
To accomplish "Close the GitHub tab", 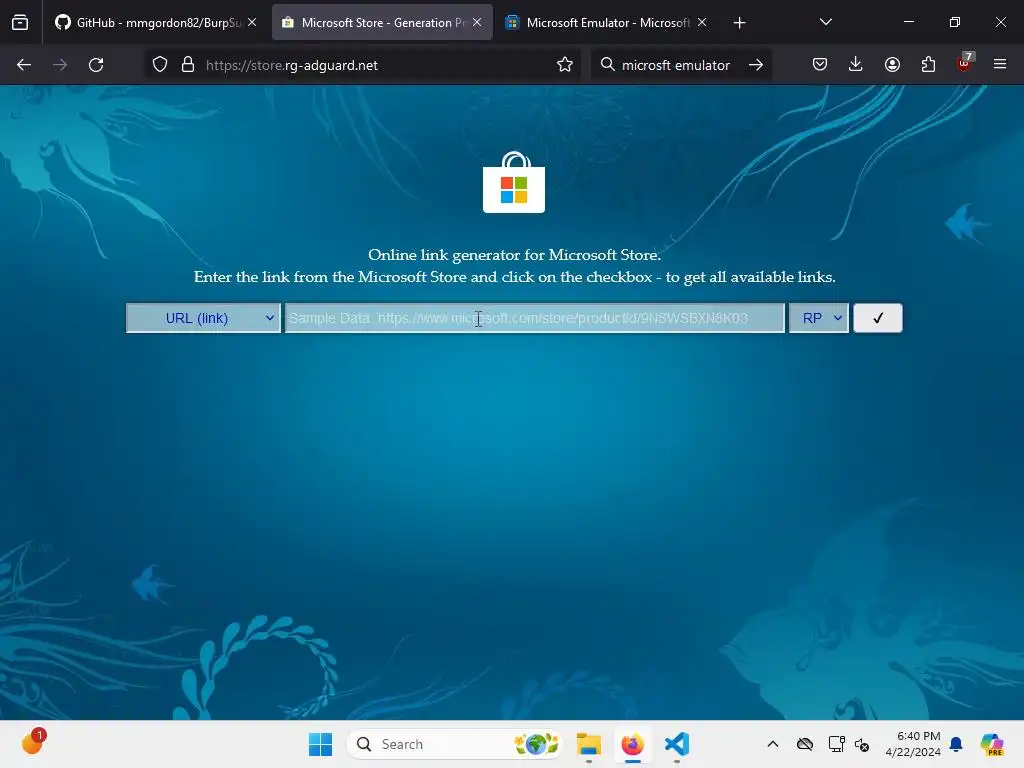I will coord(252,22).
